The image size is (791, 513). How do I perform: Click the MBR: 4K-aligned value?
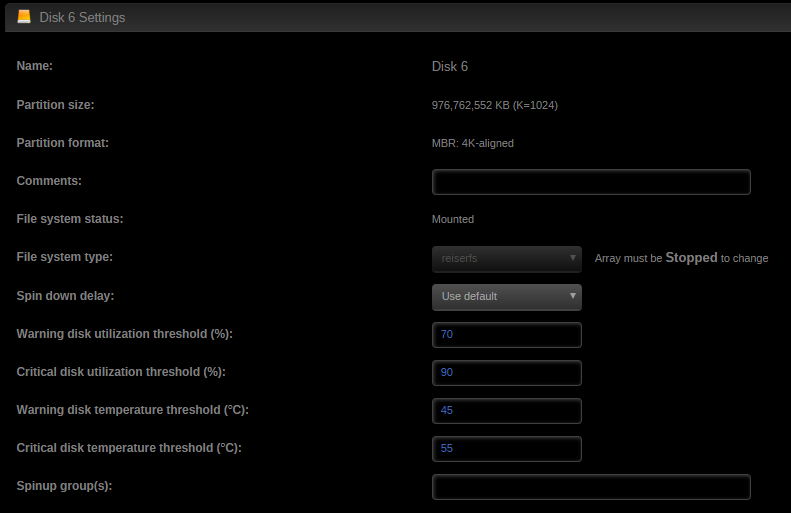pos(473,143)
